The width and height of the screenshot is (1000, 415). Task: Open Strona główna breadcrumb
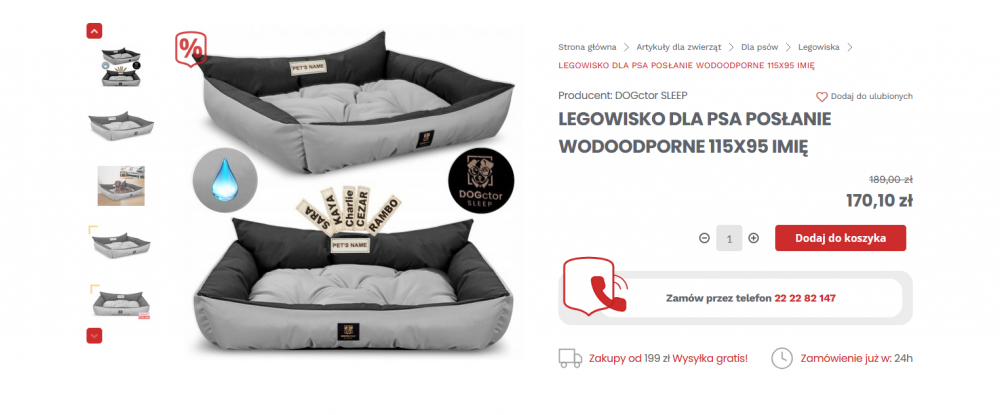587,47
